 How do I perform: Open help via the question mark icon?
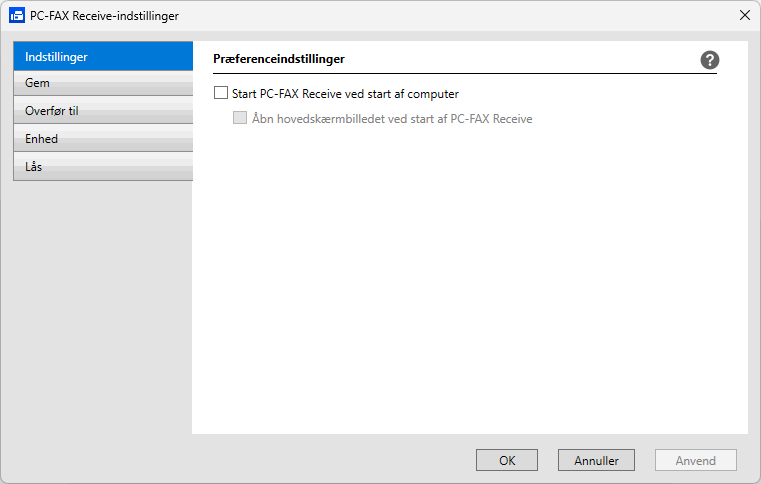click(x=710, y=60)
